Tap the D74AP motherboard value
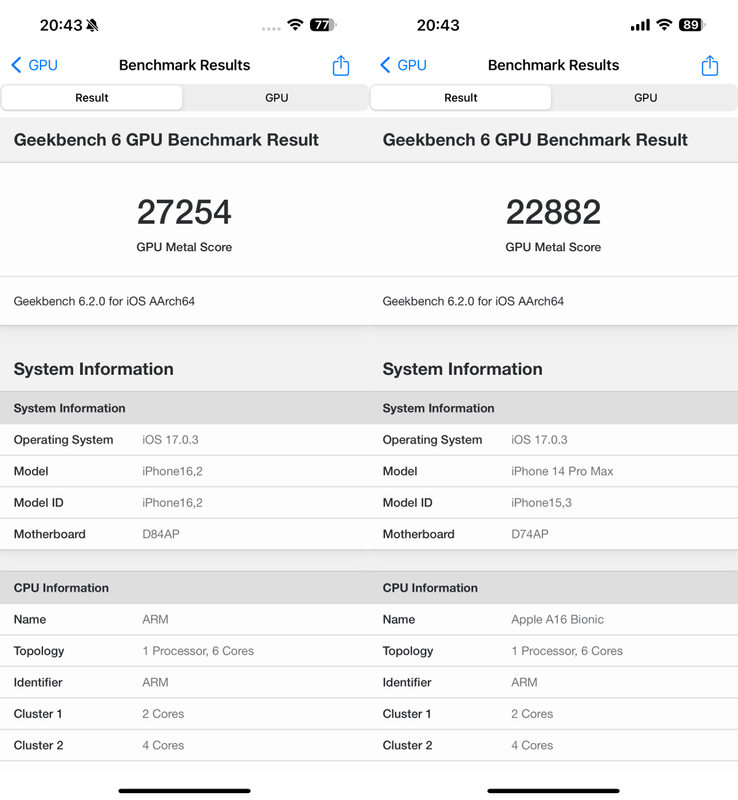738x800 pixels. (530, 534)
